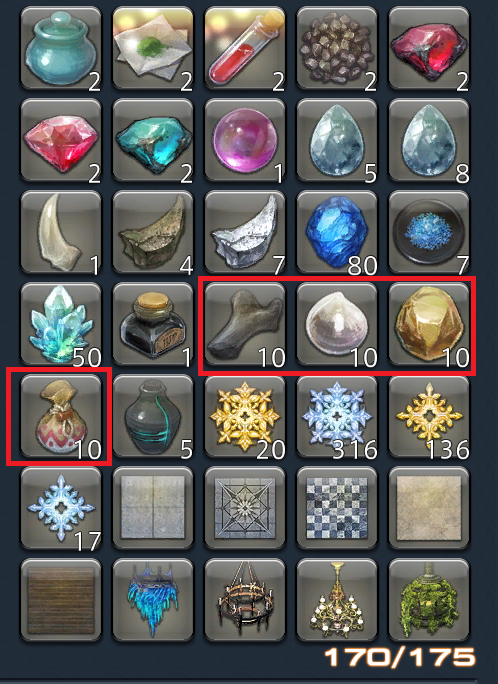
Task: Select the red faceted ruby gem
Action: point(61,140)
